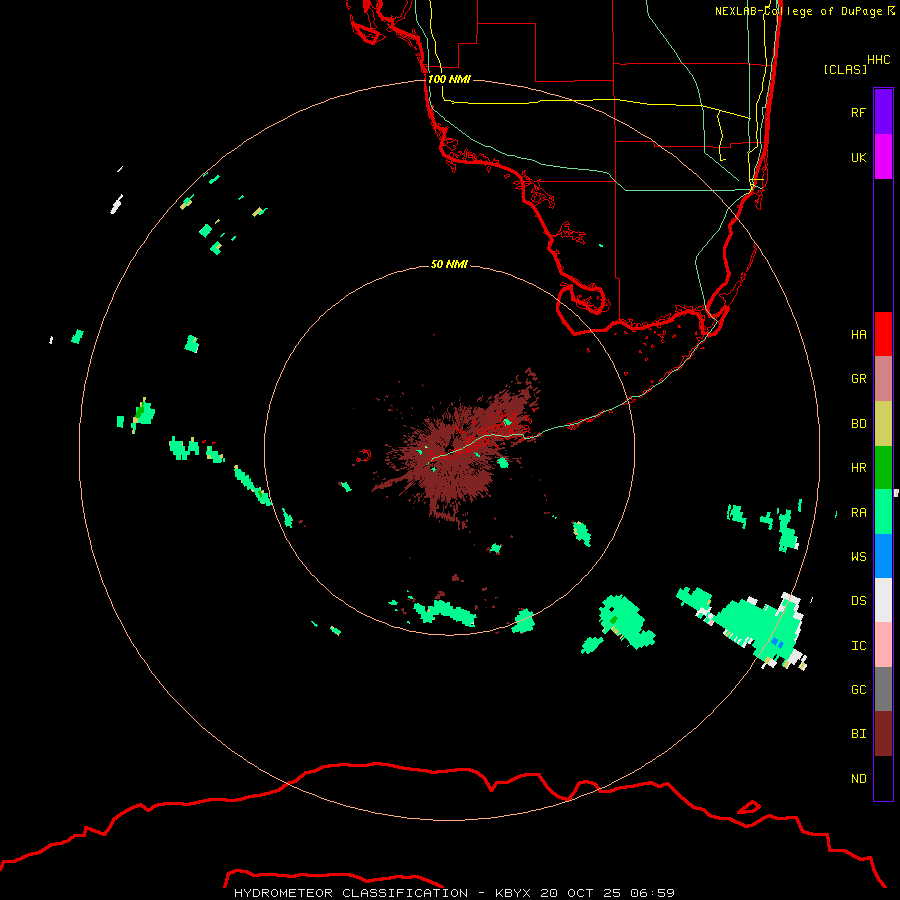Click the HR legend label

(x=858, y=468)
